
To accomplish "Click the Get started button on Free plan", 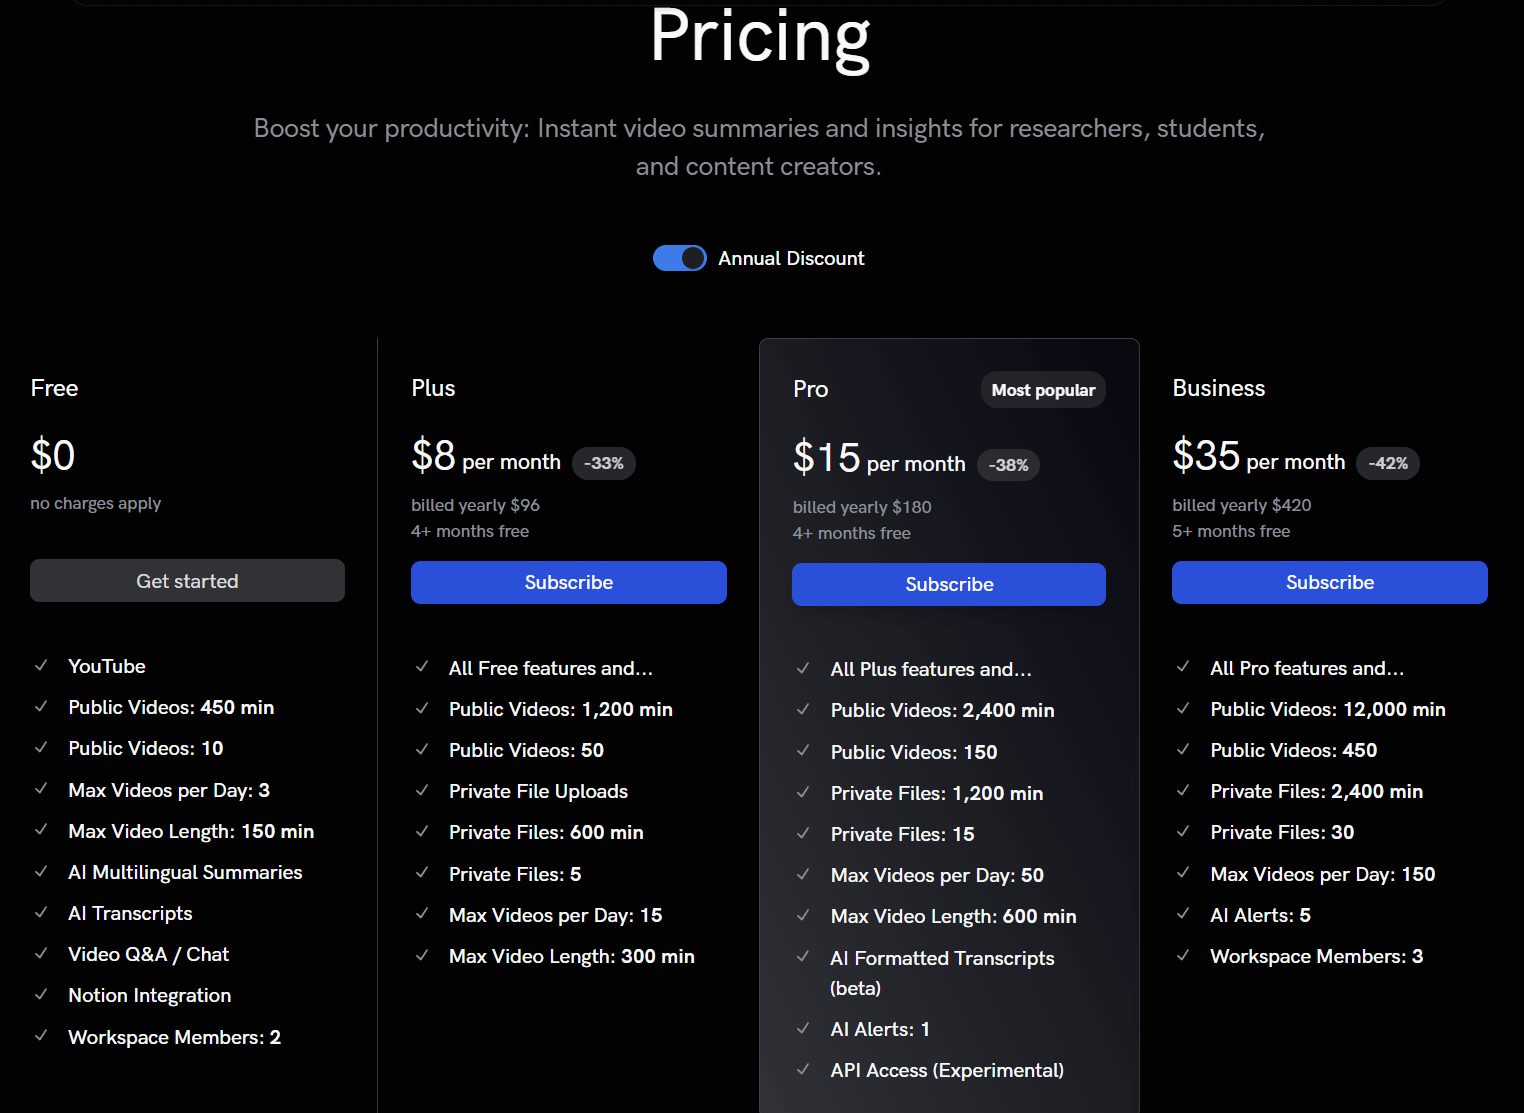I will click(187, 581).
